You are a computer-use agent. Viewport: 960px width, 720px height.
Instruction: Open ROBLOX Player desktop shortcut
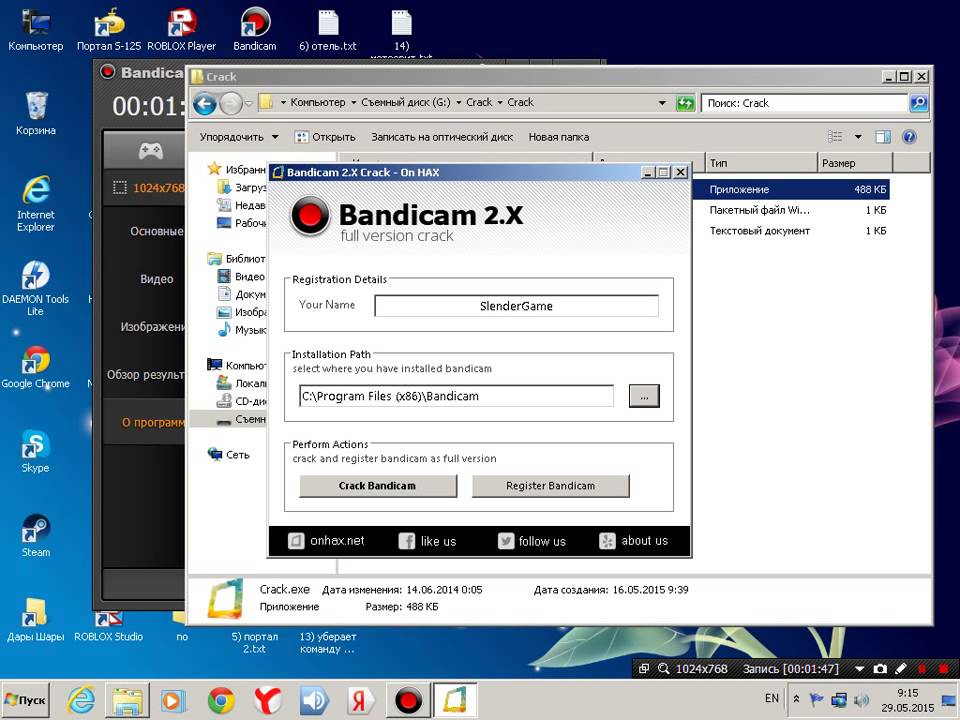pyautogui.click(x=181, y=31)
